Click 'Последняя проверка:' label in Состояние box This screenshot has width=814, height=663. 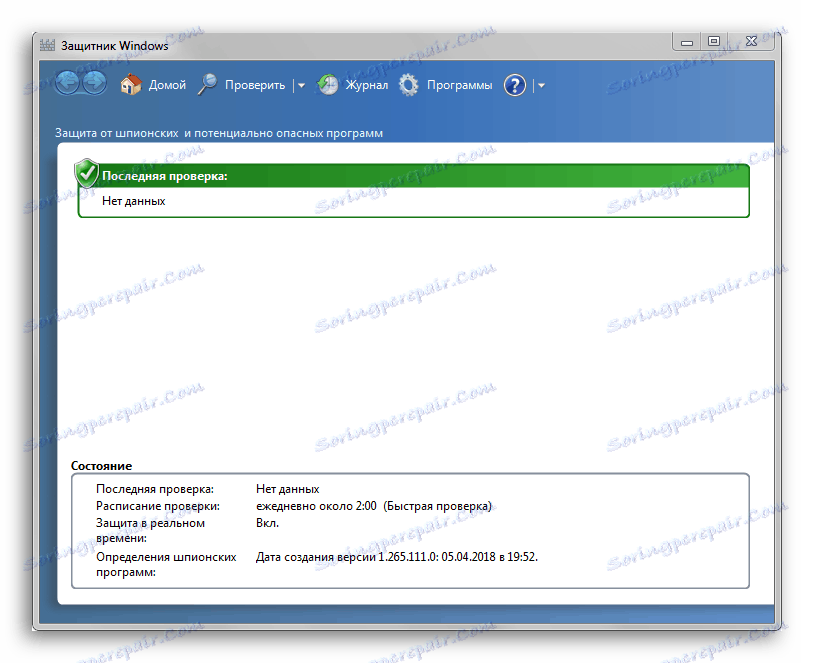click(155, 489)
